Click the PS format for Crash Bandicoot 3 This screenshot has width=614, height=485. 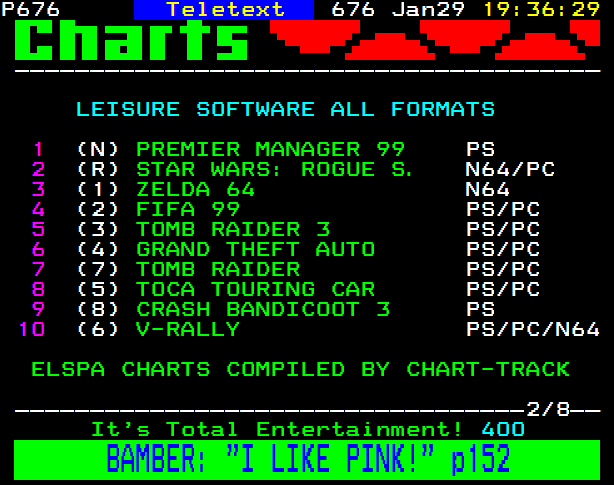coord(480,309)
